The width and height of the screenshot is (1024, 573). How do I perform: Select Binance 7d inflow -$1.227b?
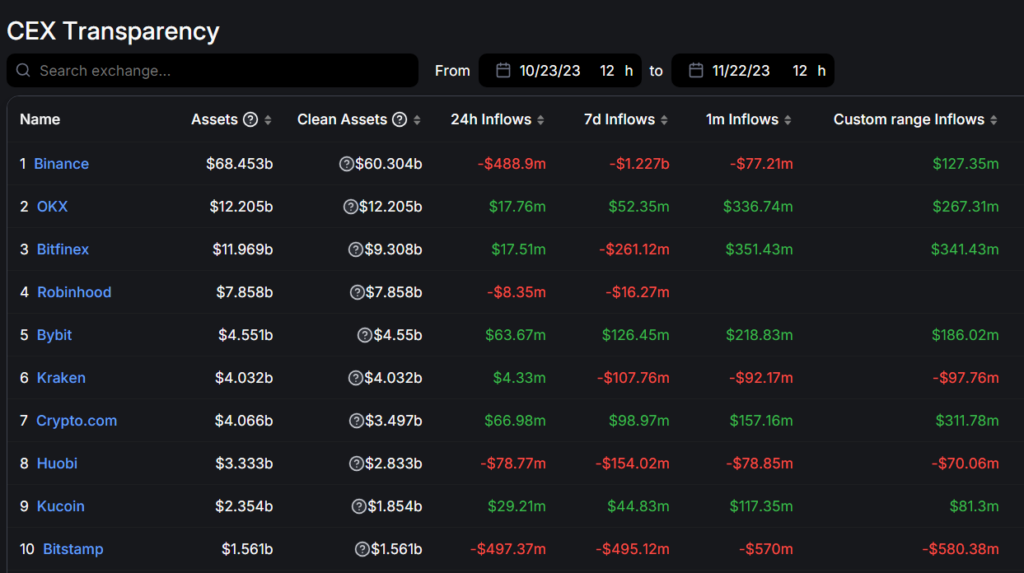tap(639, 164)
